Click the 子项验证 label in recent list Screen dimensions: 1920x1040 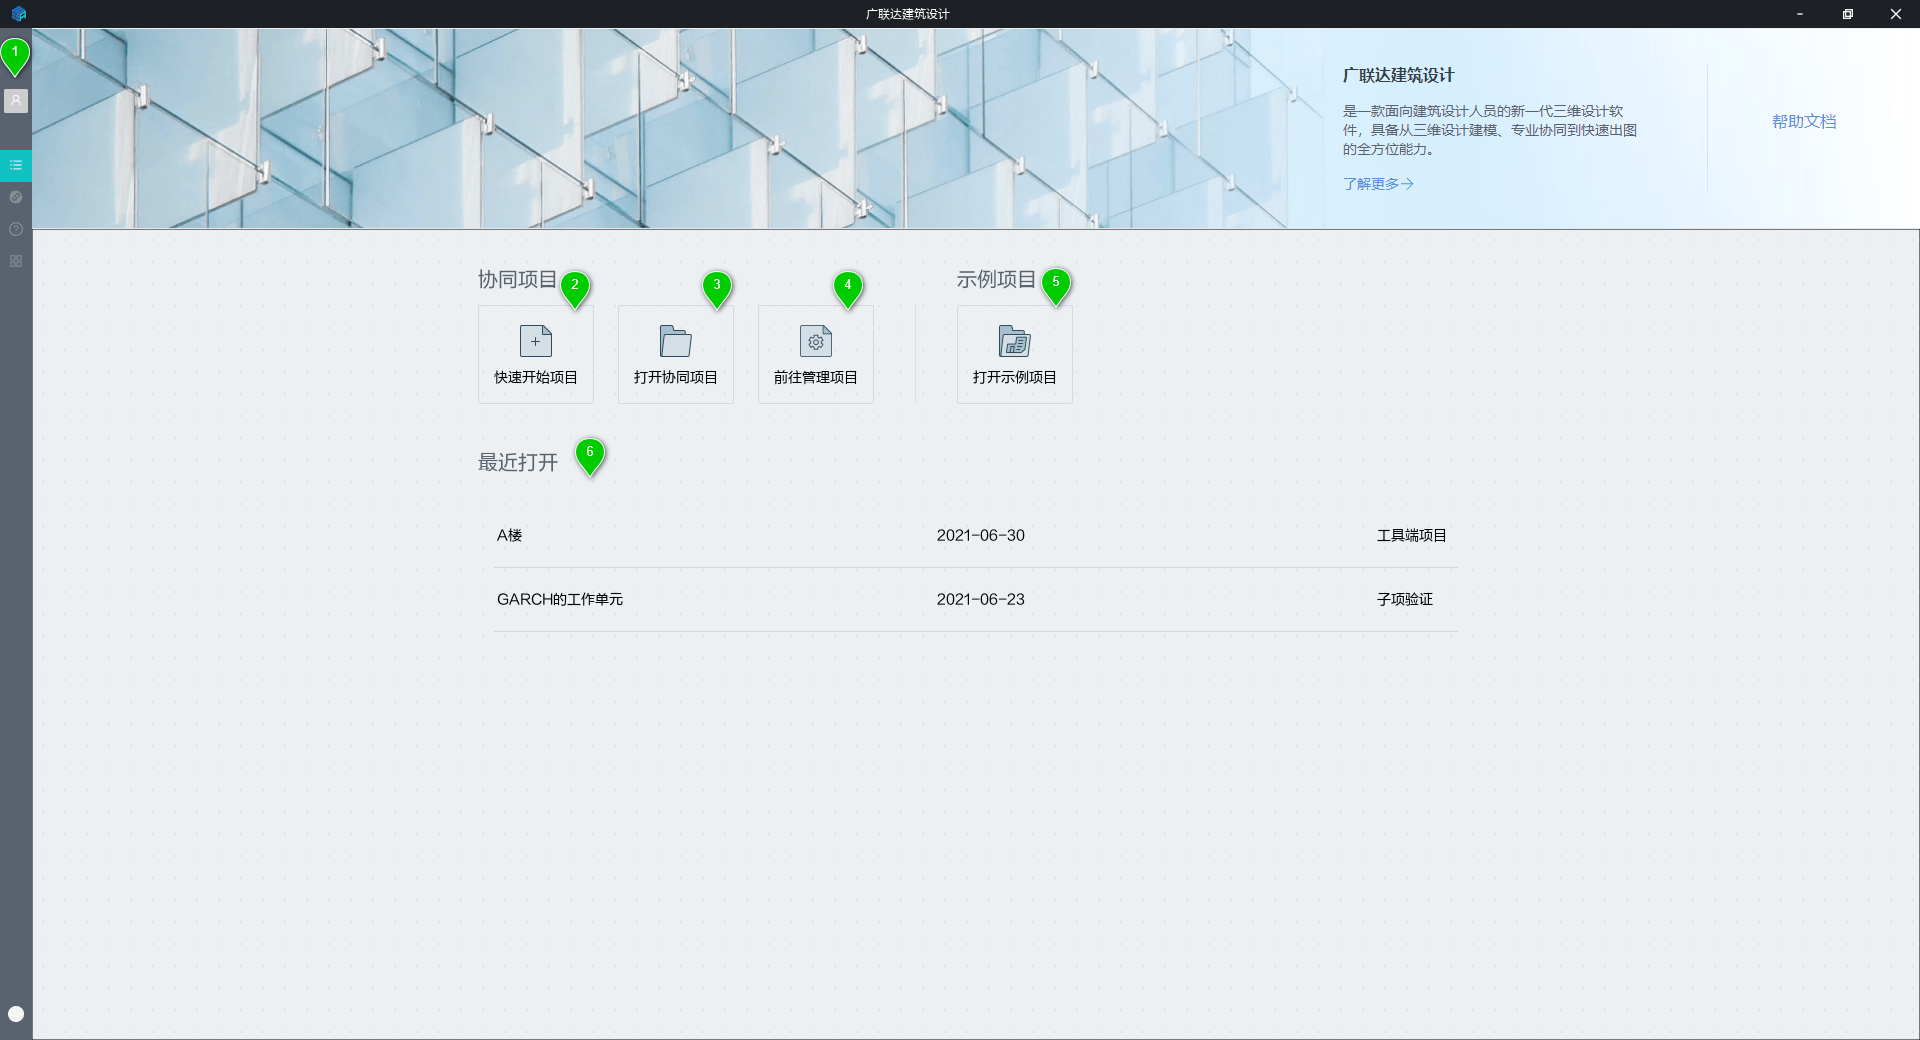(1404, 600)
